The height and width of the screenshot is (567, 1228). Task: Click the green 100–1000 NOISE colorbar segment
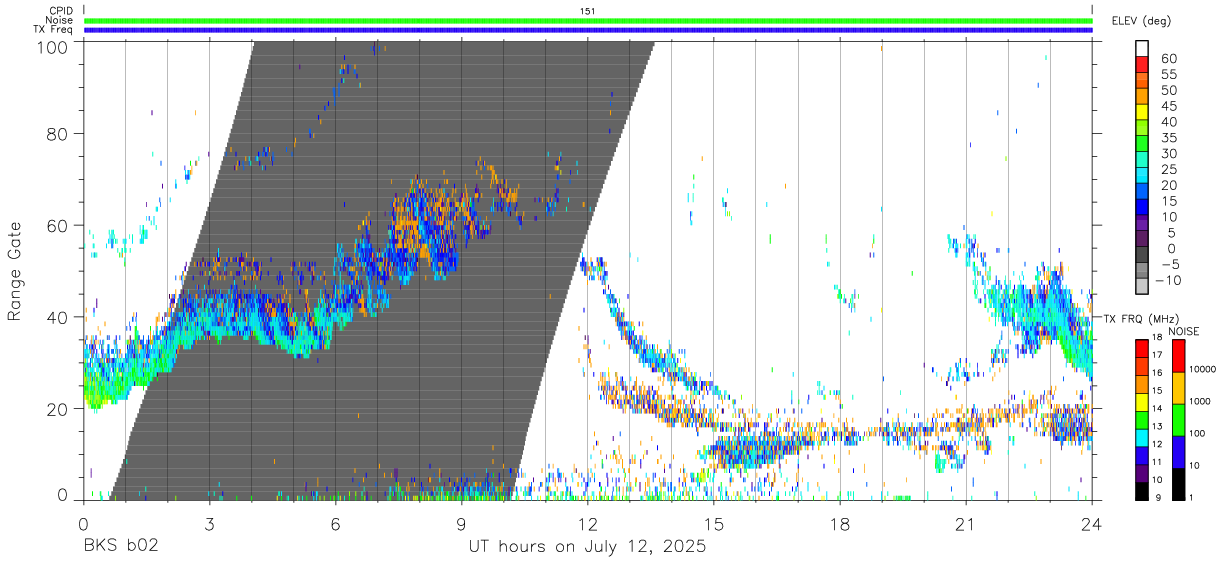click(1177, 418)
